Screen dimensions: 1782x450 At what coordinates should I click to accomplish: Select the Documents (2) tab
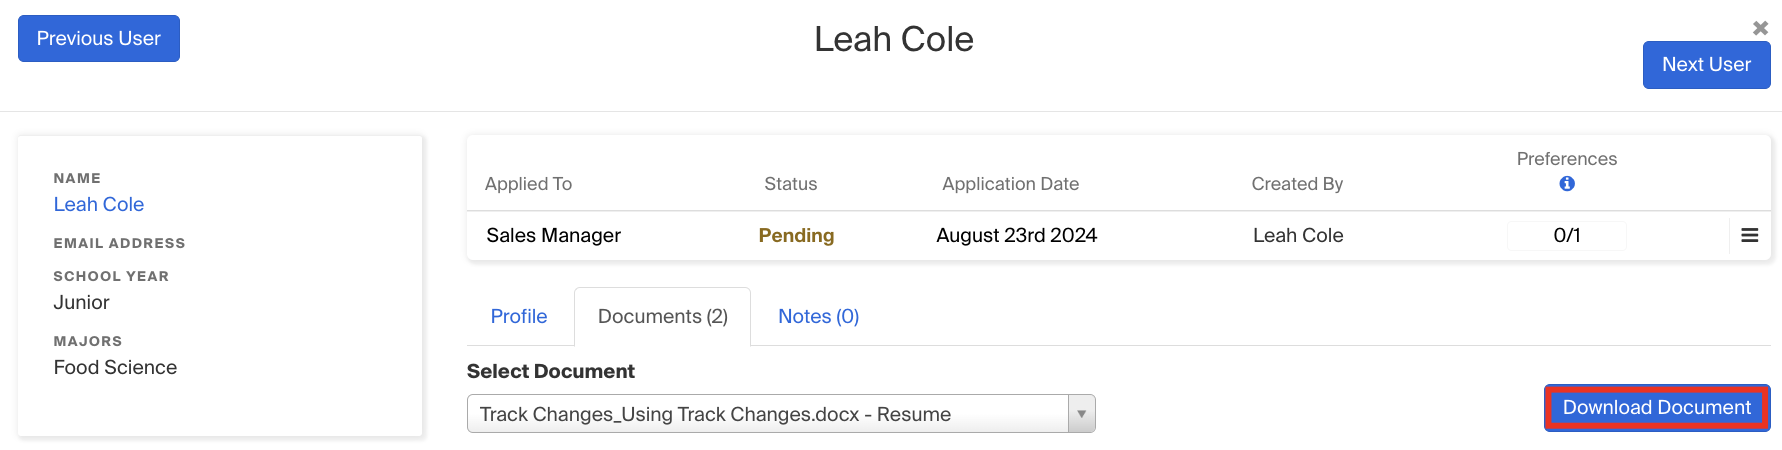(662, 317)
